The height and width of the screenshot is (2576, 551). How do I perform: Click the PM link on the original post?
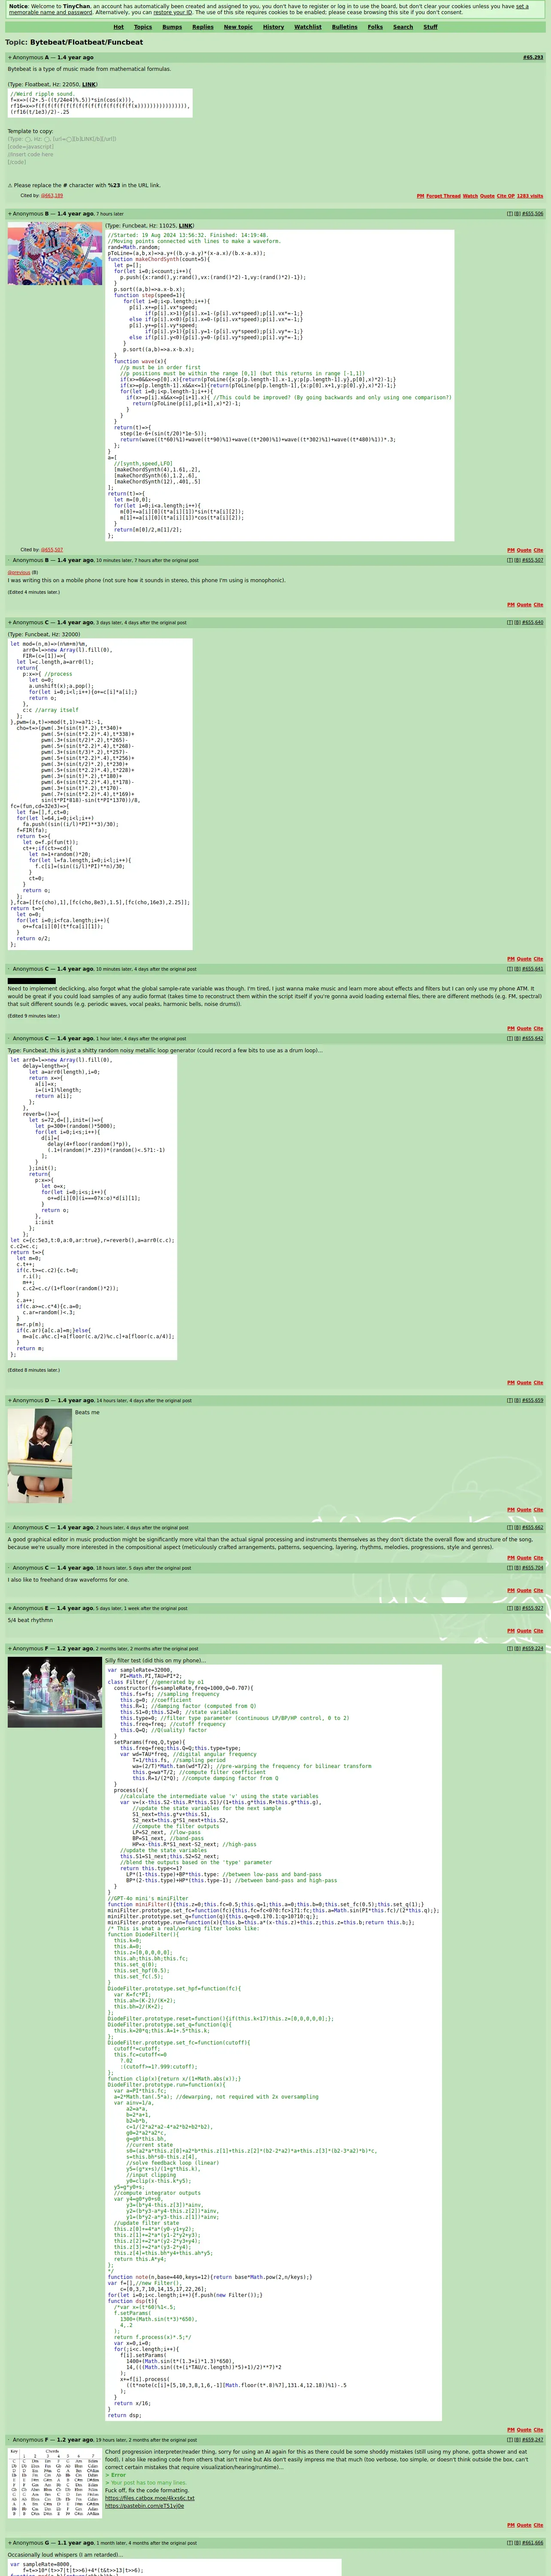(420, 196)
